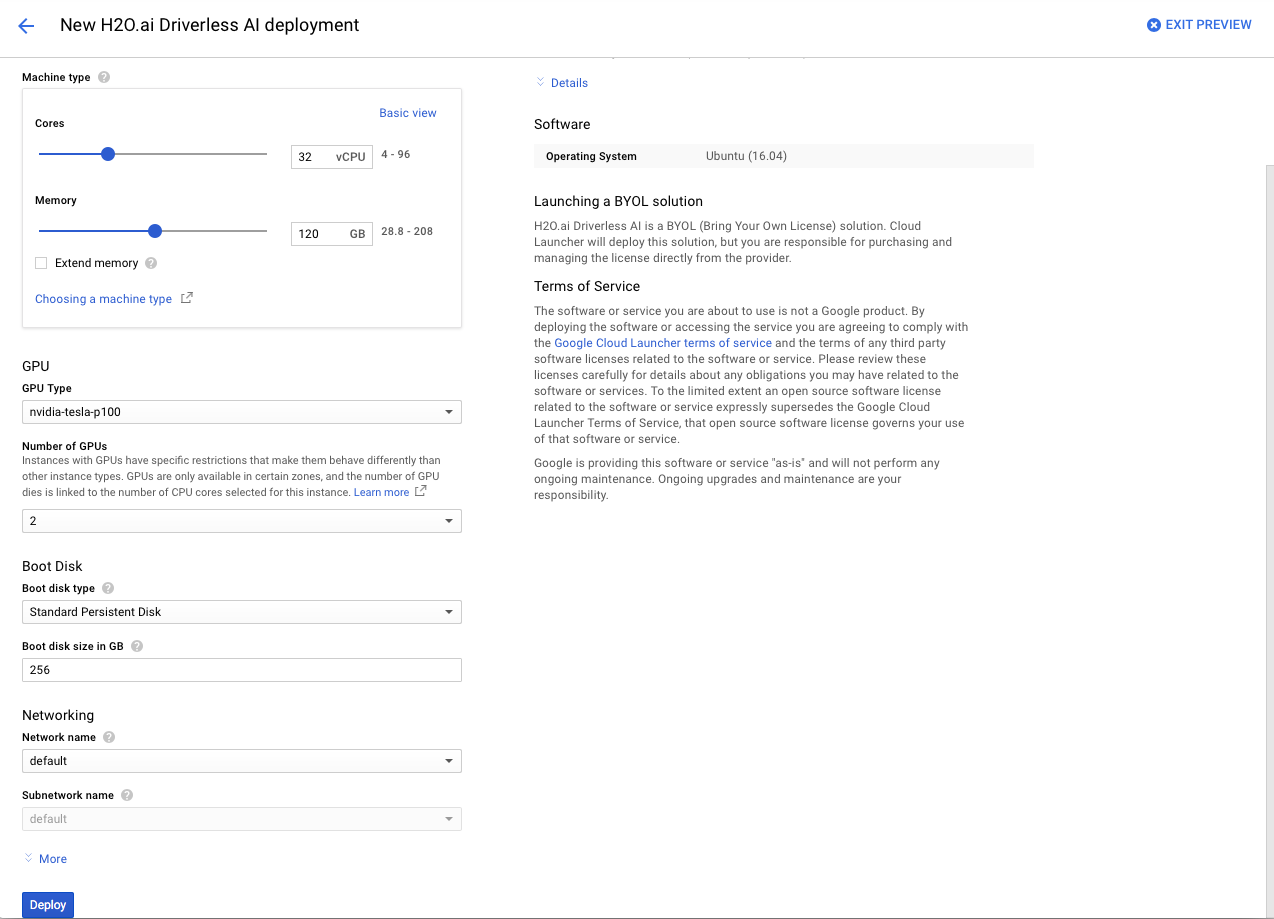Click the Subnetwork name help icon
Image resolution: width=1274 pixels, height=919 pixels.
coord(126,795)
